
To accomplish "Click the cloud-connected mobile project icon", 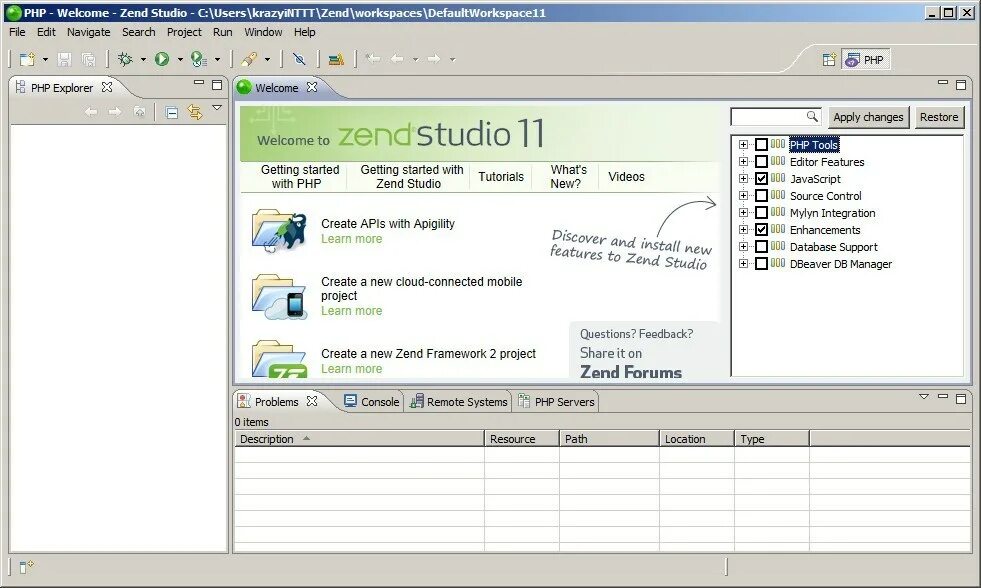I will pos(279,297).
